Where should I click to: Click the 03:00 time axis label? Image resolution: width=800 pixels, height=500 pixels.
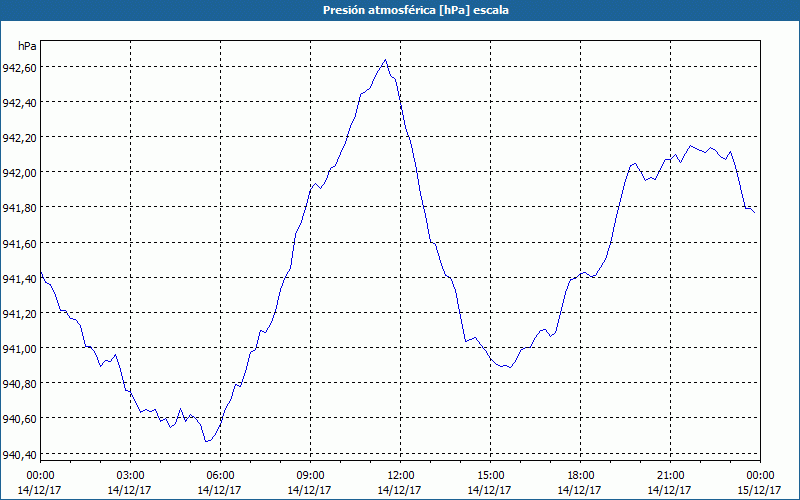pyautogui.click(x=131, y=476)
